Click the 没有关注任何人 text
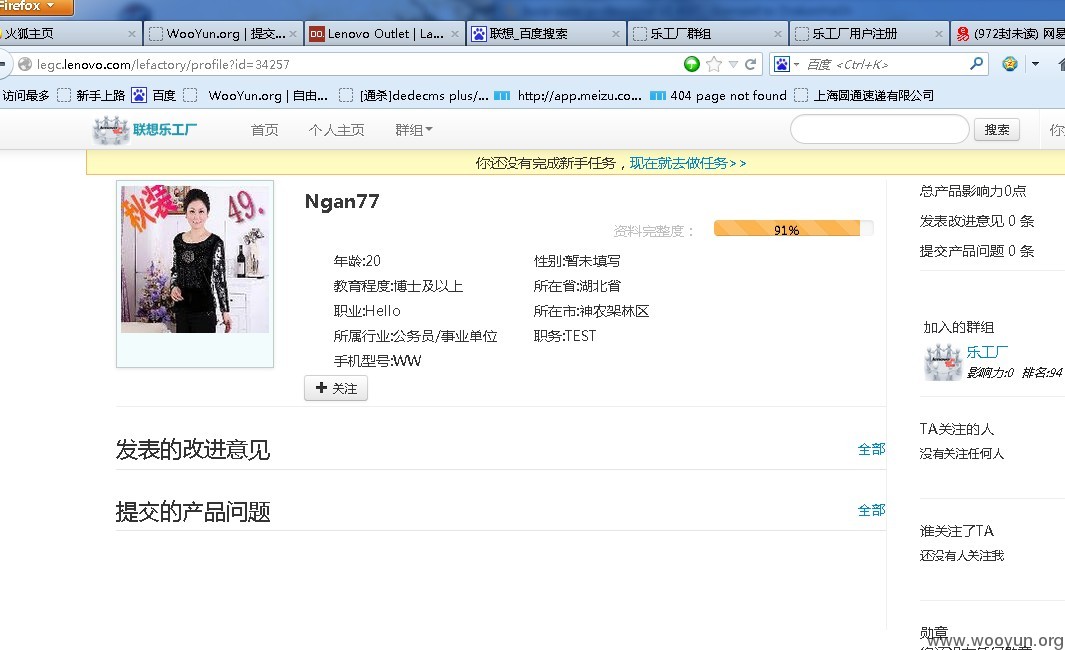Screen dimensions: 1065x650 point(962,454)
